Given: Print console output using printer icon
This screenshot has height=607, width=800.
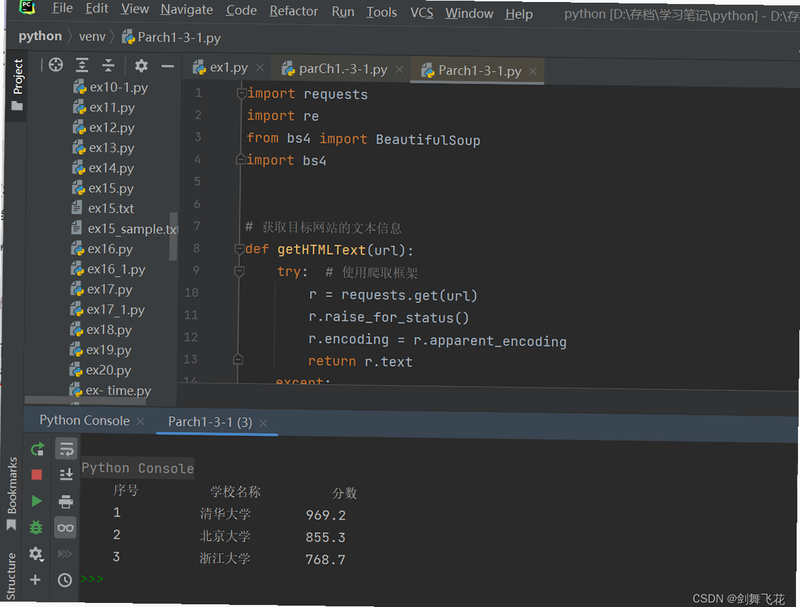Looking at the screenshot, I should click(66, 501).
